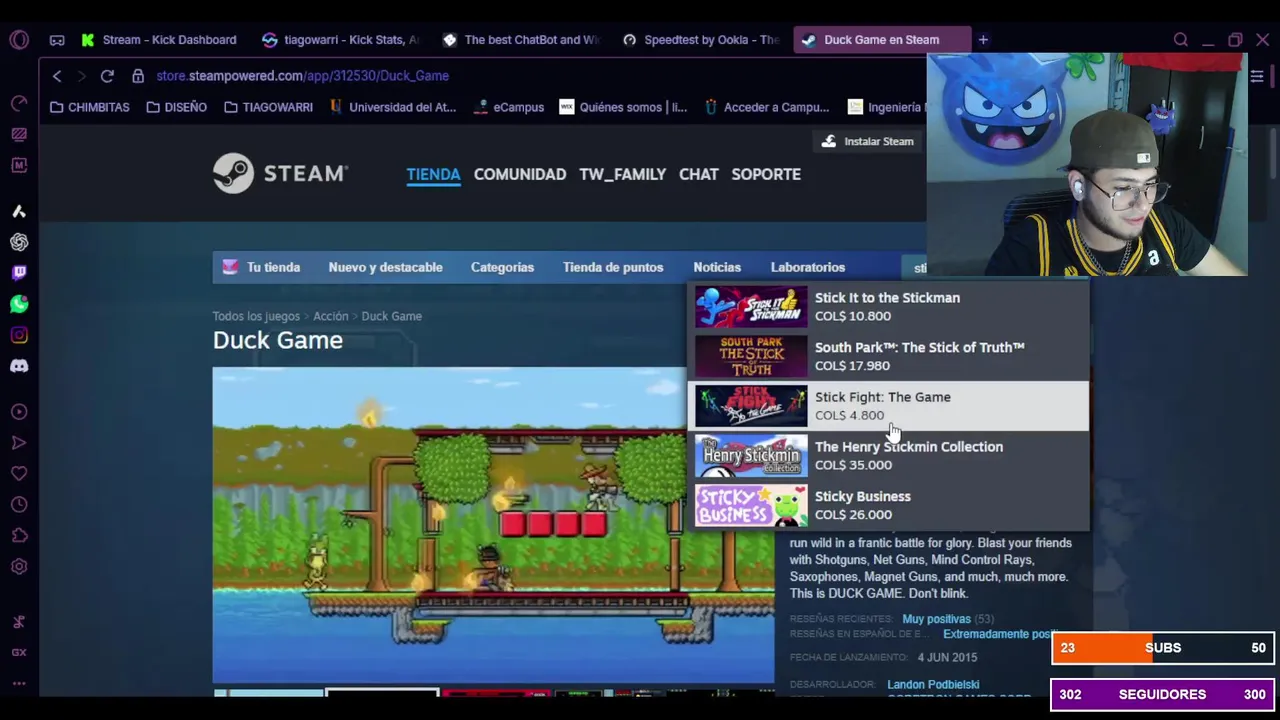The height and width of the screenshot is (720, 1280).
Task: Click the GX icon in sidebar
Action: pyautogui.click(x=19, y=652)
